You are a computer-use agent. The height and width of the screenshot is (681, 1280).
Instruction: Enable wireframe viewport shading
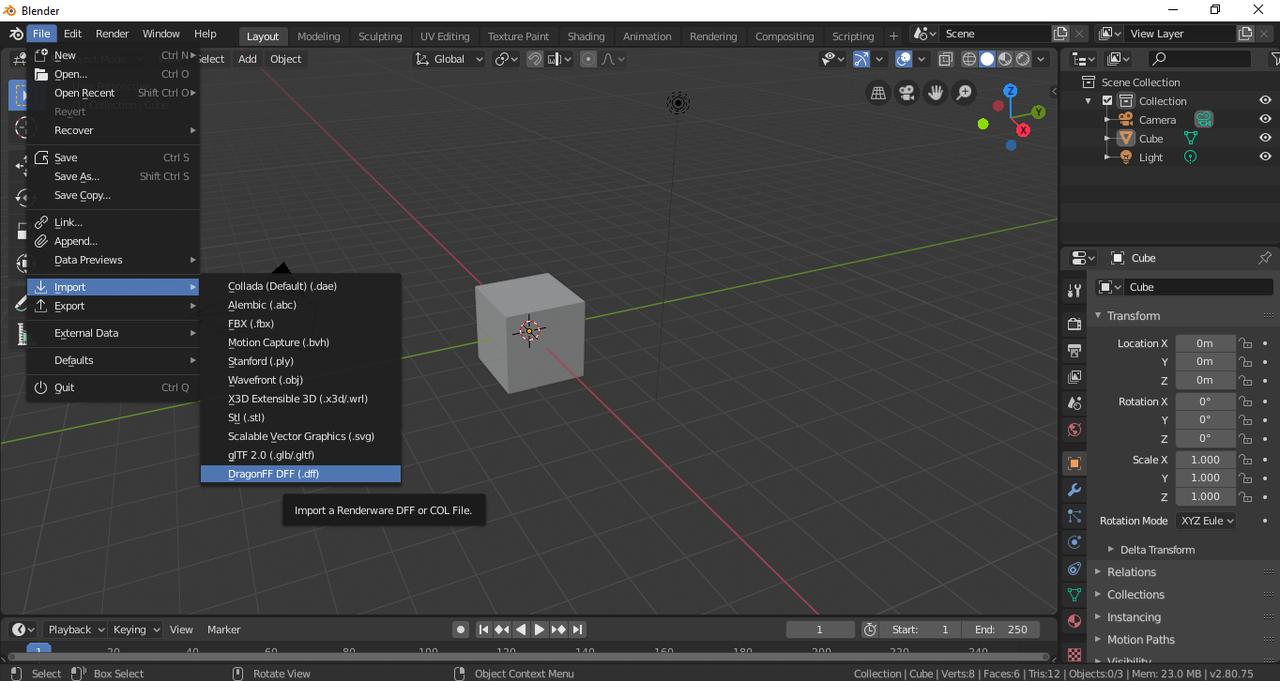coord(969,59)
